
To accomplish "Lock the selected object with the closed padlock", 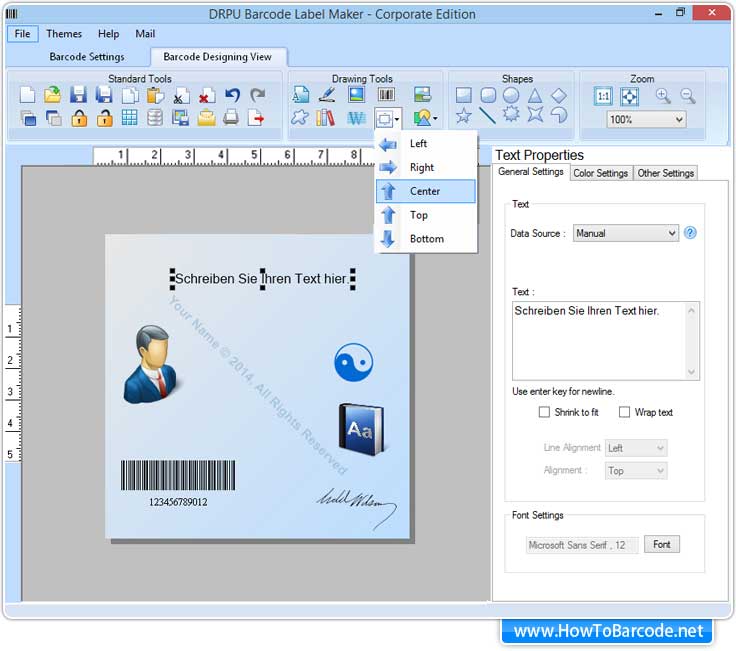I will (x=79, y=118).
